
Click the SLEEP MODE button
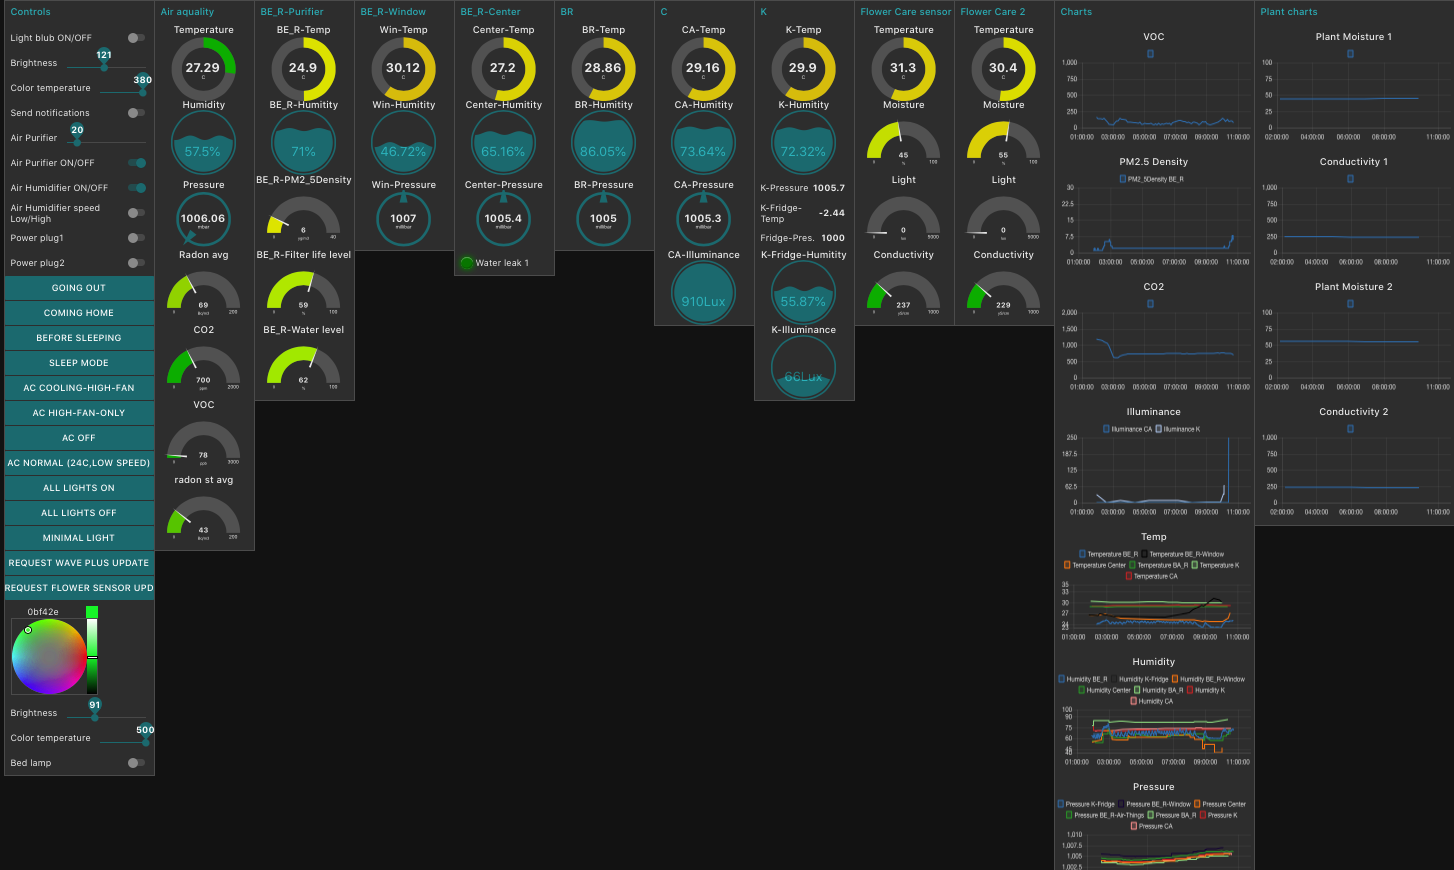coord(79,363)
